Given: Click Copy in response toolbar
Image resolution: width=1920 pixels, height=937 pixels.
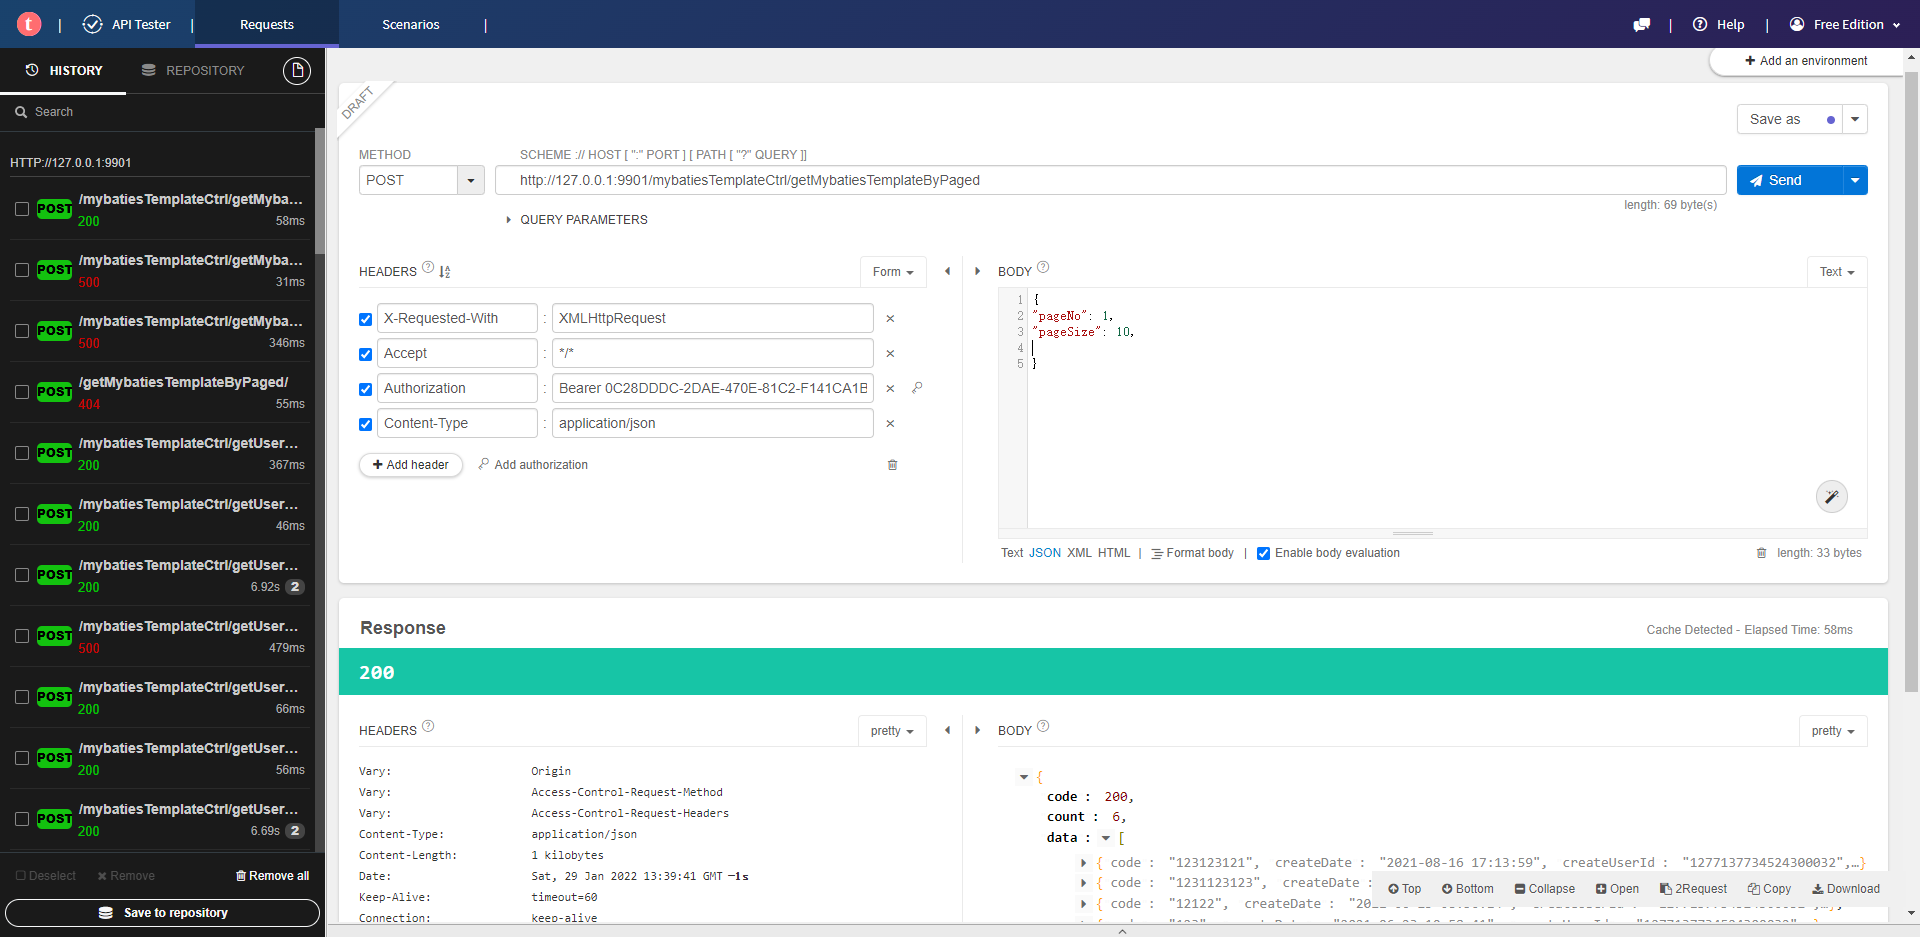Looking at the screenshot, I should [x=1769, y=889].
